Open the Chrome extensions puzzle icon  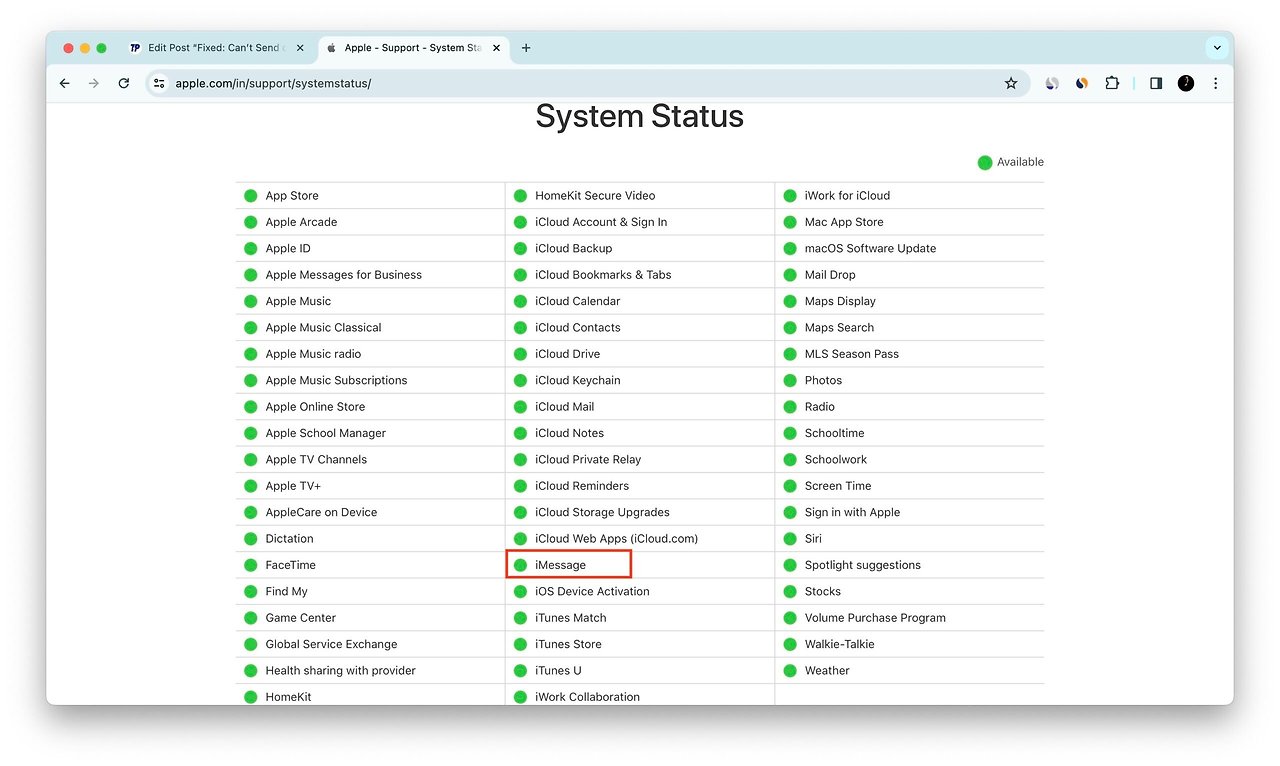[x=1112, y=84]
